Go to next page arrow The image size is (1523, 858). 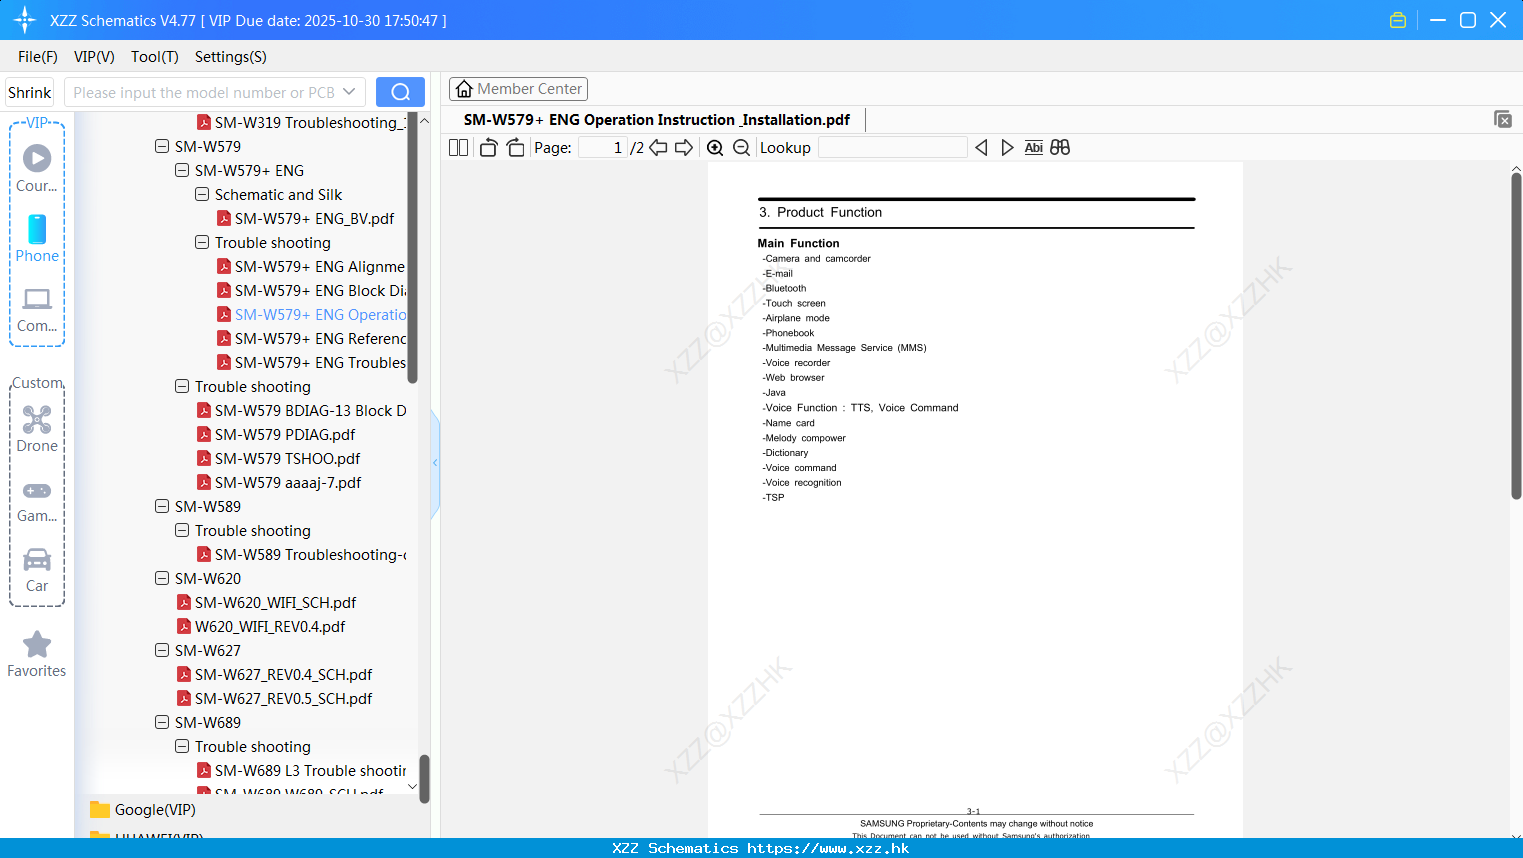click(684, 147)
